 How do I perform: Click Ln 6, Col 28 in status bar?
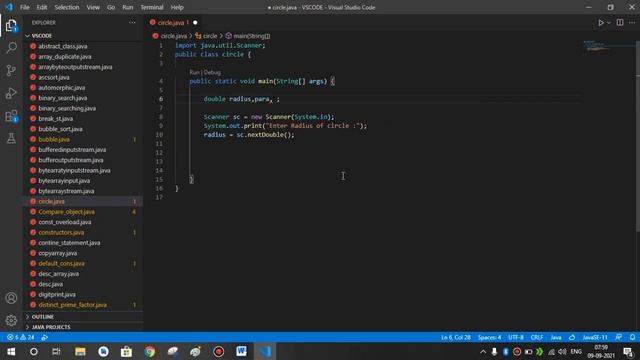tap(456, 338)
